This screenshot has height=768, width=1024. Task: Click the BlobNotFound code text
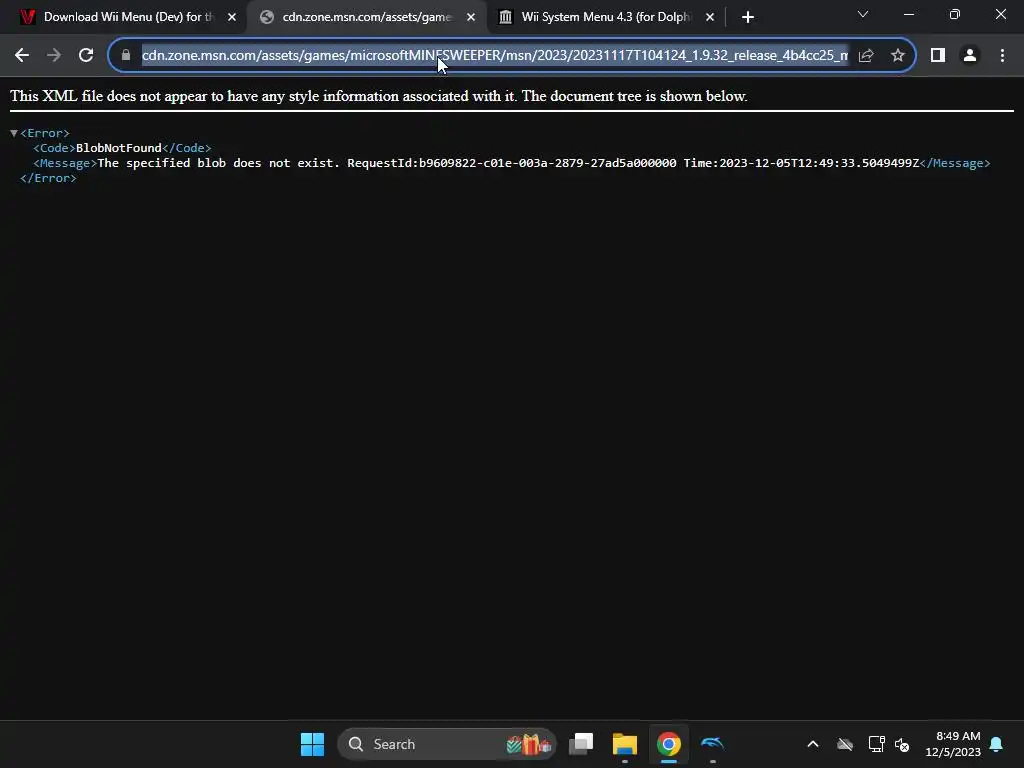[119, 148]
